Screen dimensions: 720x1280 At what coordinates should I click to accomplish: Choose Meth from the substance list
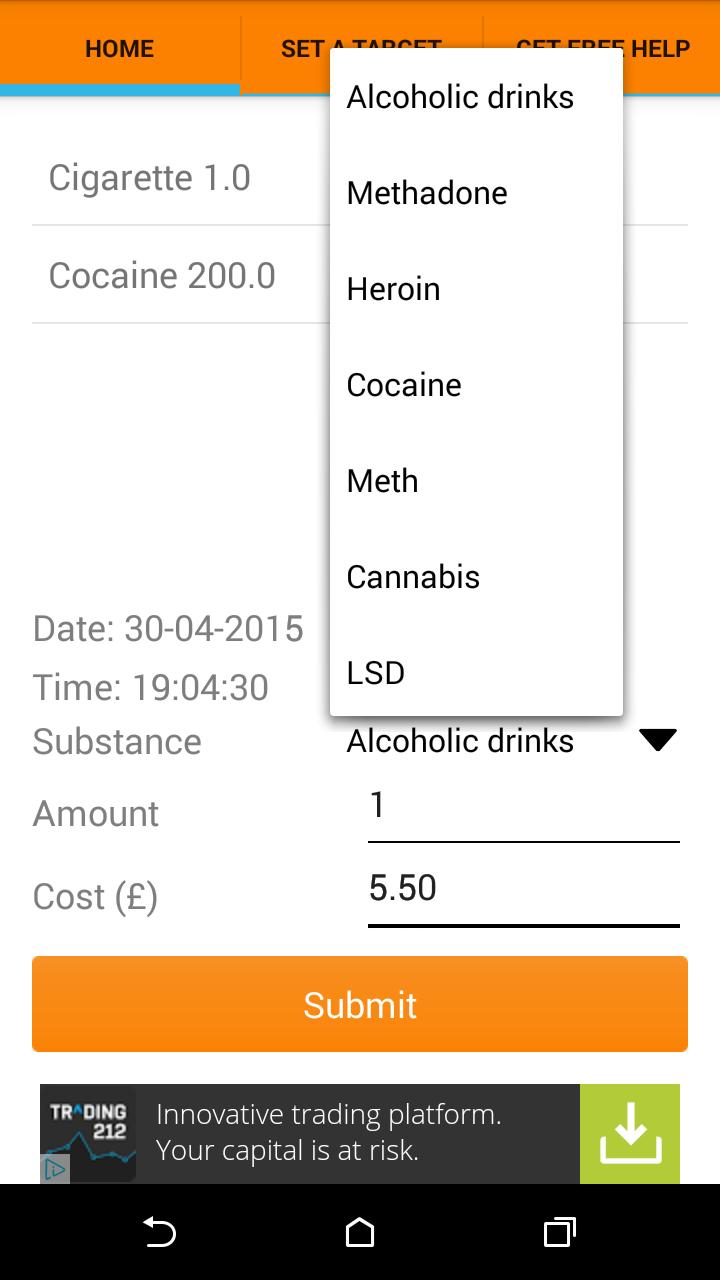[x=476, y=481]
